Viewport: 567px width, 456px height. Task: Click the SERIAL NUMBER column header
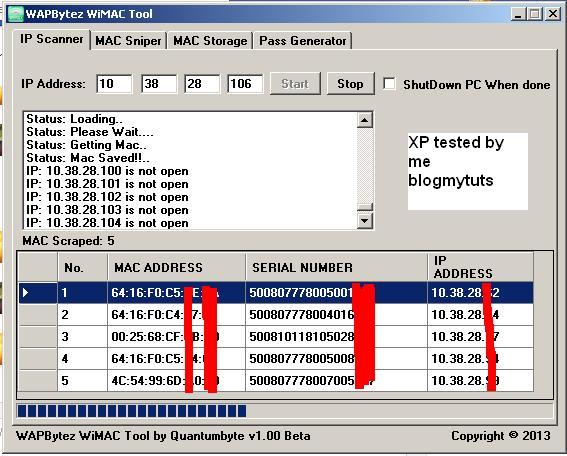coord(336,267)
